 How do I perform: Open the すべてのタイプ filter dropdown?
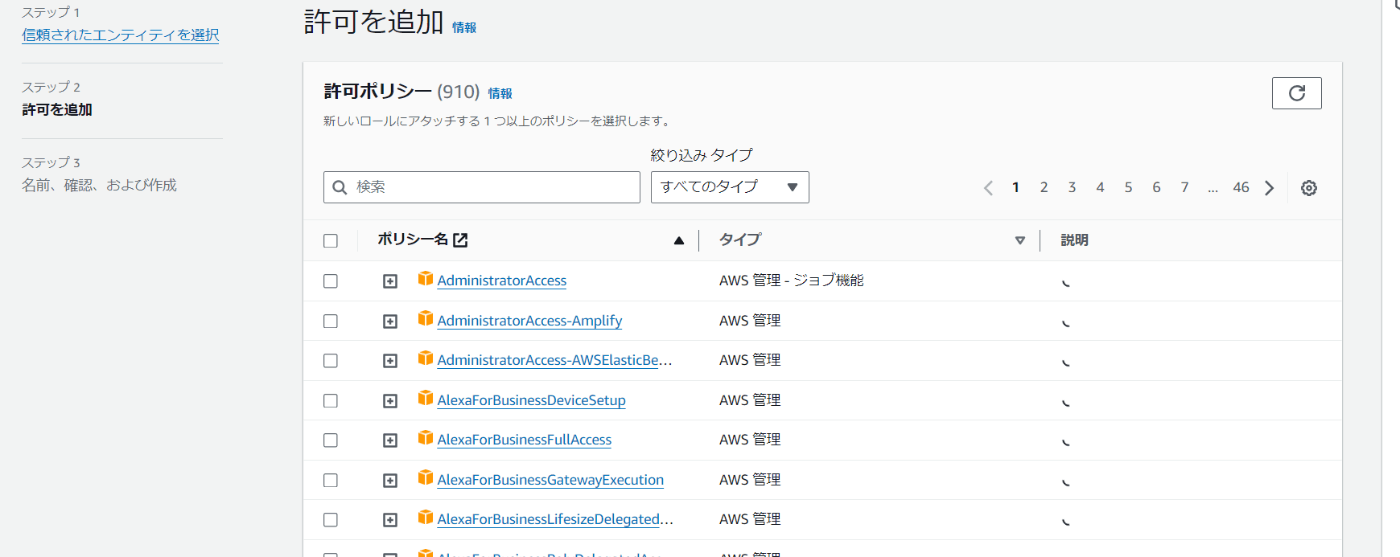[x=730, y=187]
